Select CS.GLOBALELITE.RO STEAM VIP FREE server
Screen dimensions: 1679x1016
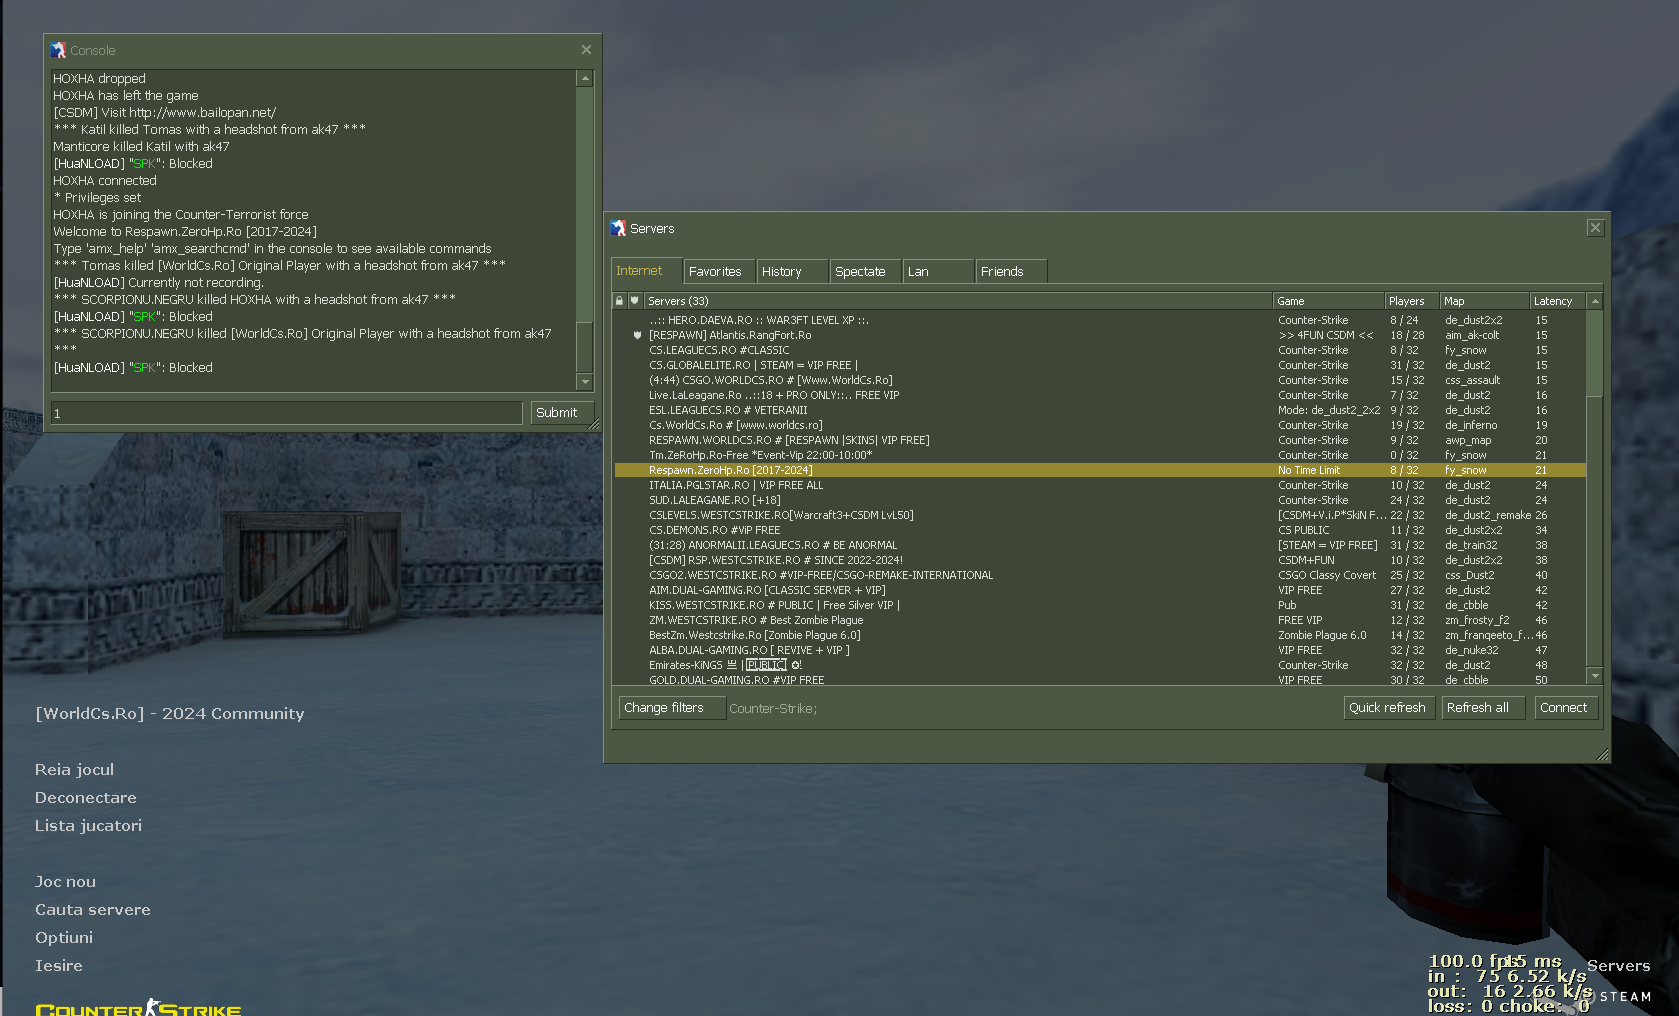(x=1100, y=365)
